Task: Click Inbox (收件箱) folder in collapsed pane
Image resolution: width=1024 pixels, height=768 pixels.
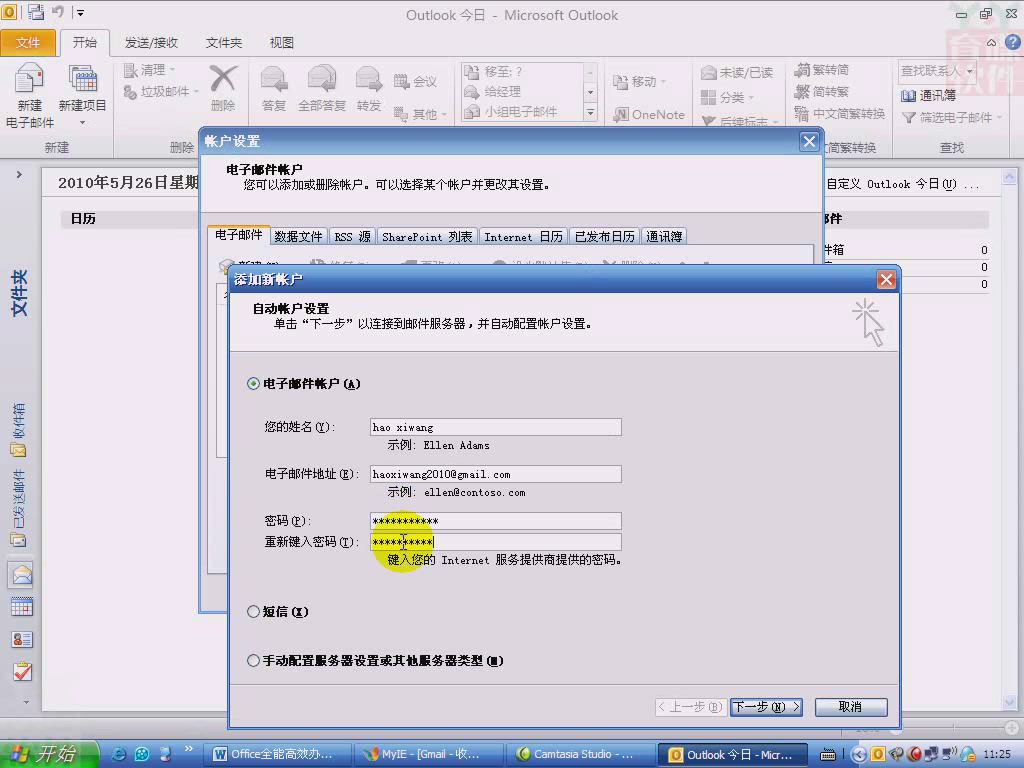Action: tap(18, 430)
